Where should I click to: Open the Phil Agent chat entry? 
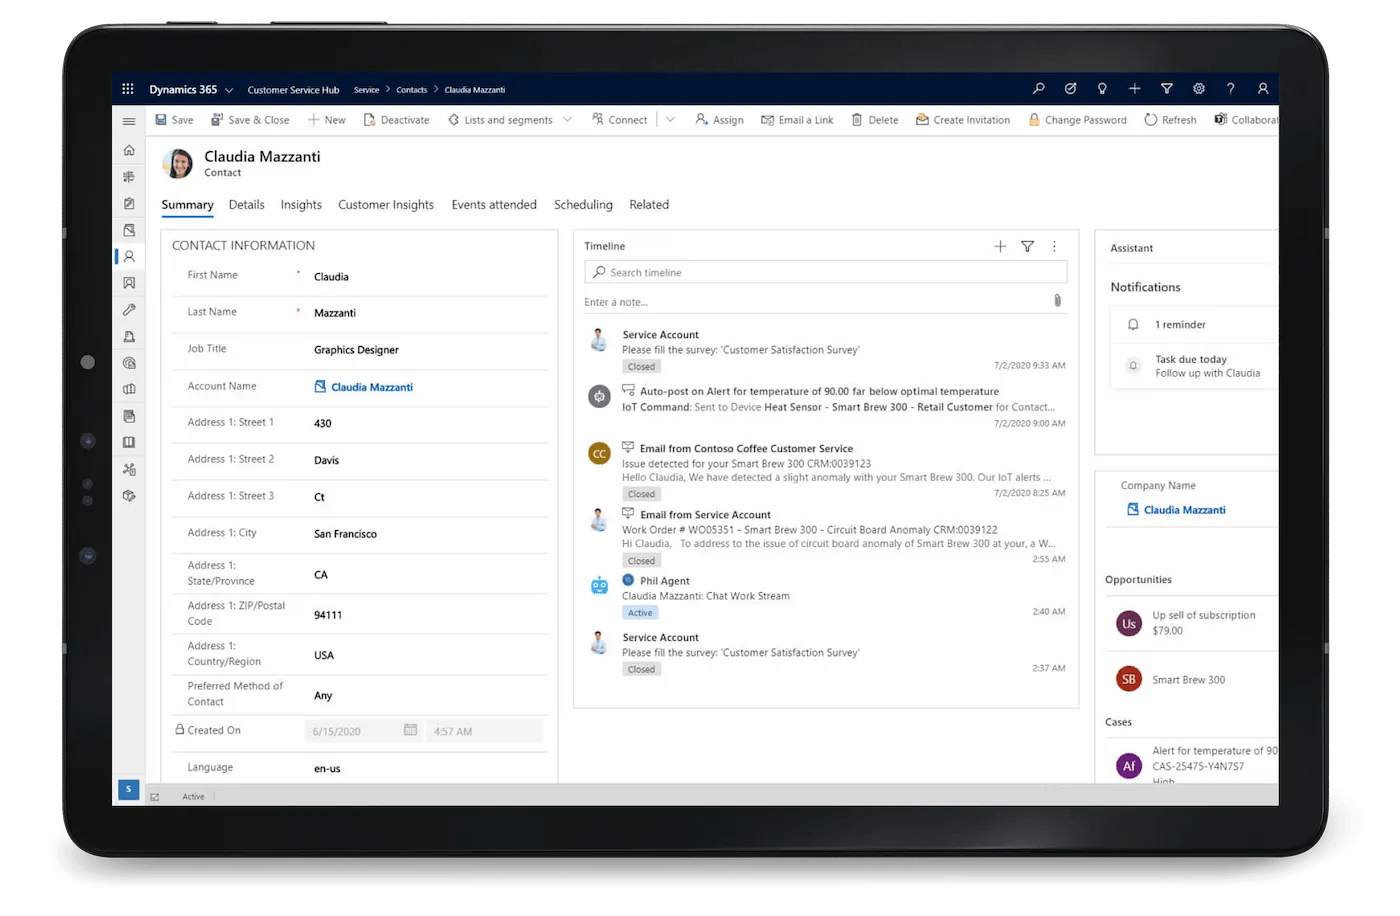click(x=665, y=581)
